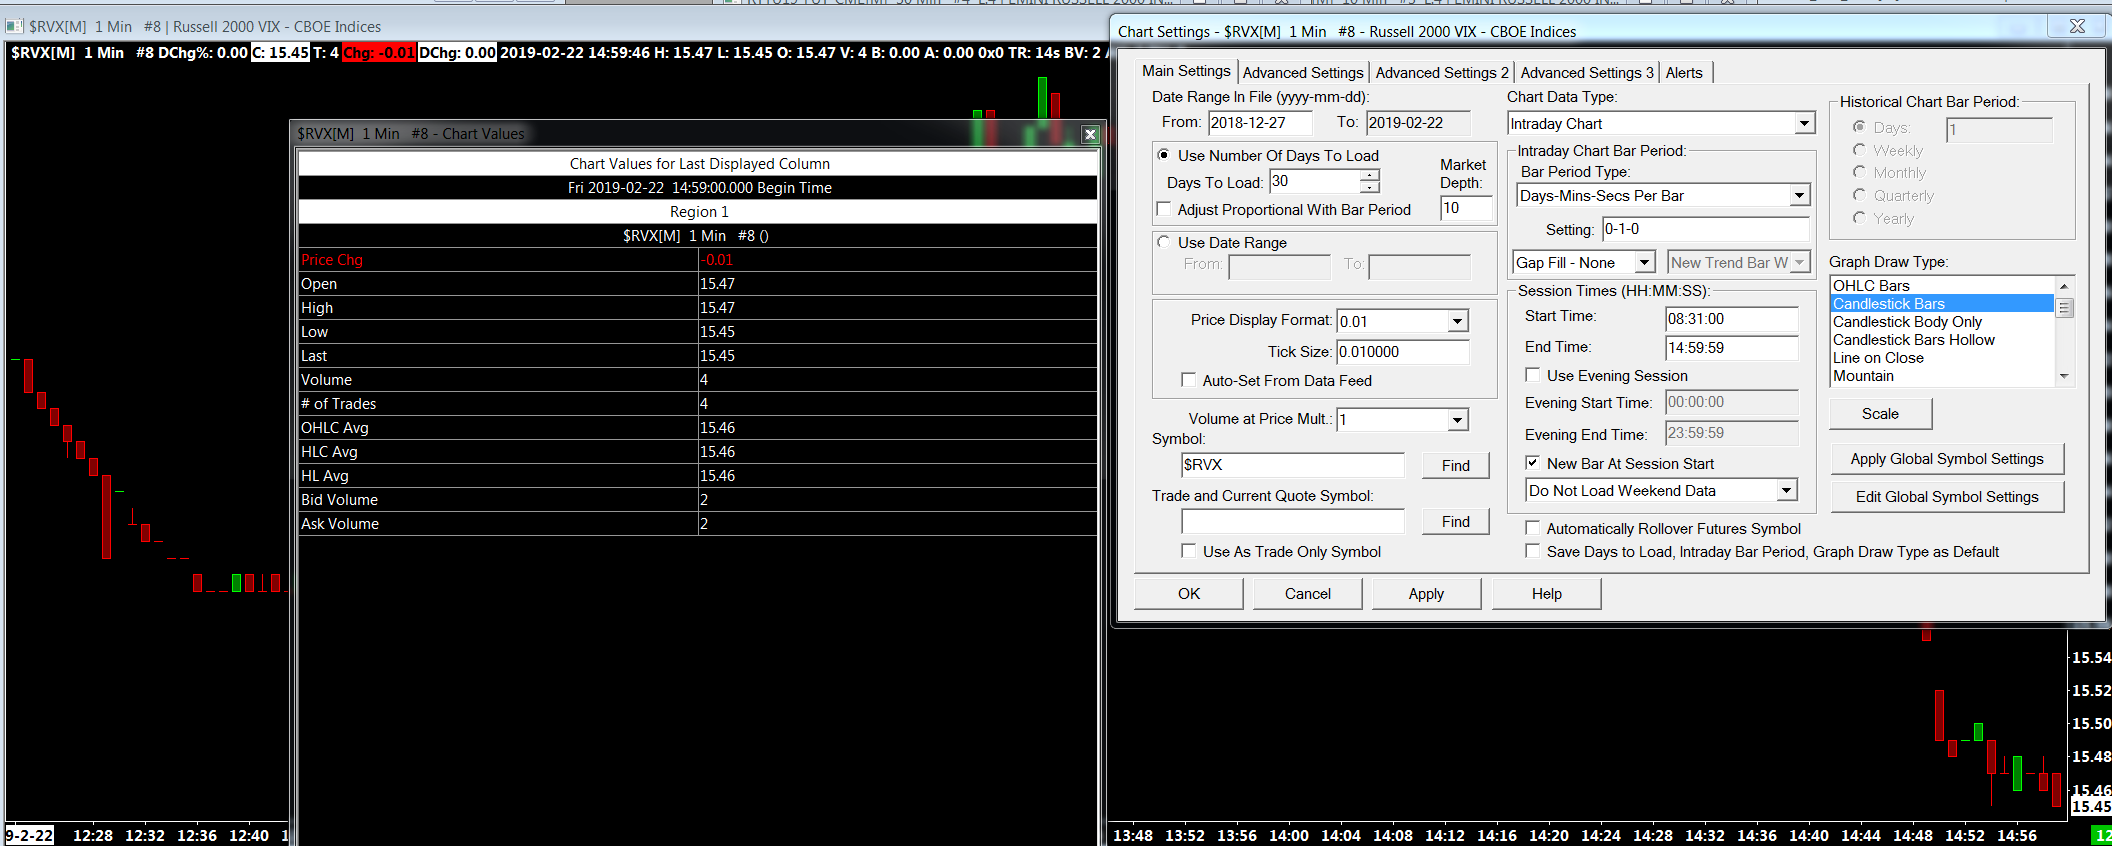Viewport: 2112px width, 846px height.
Task: Click the "Price Chg" row label in Chart Values
Action: [332, 260]
